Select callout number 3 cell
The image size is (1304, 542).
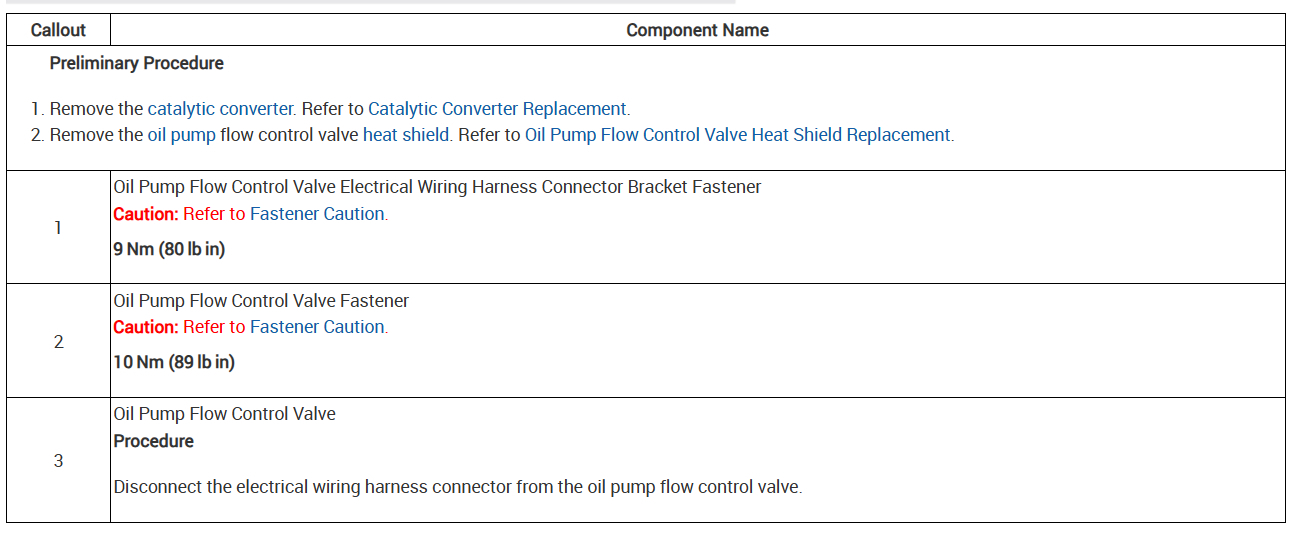click(58, 461)
